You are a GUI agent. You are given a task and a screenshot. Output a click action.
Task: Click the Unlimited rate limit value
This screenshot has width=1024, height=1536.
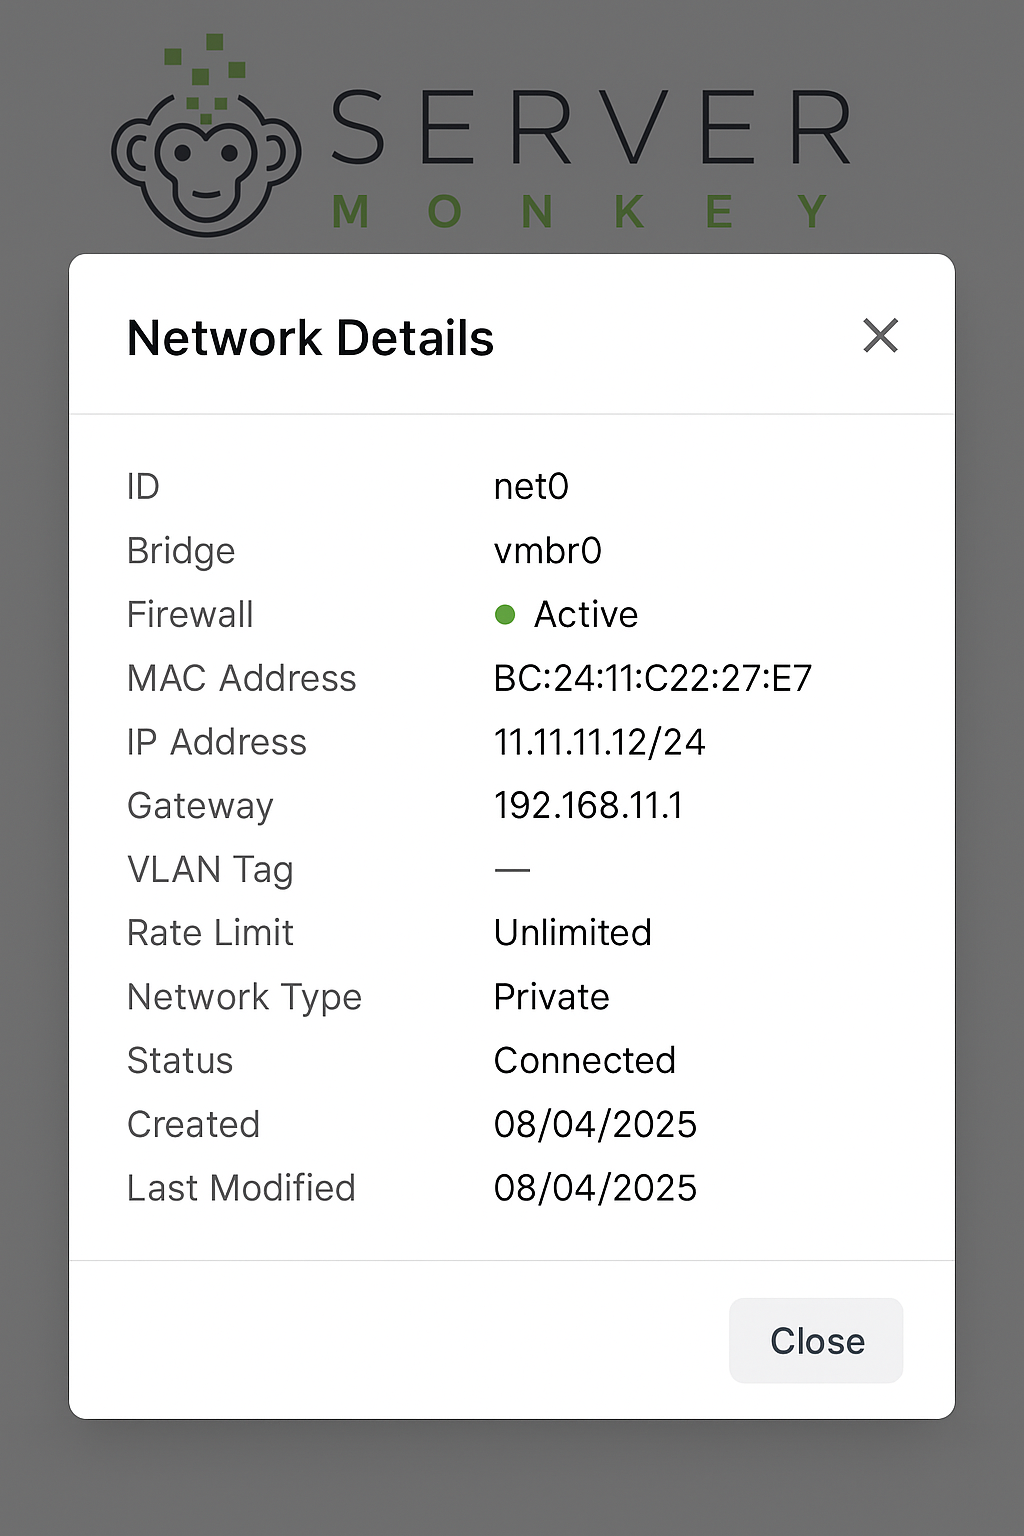tap(573, 933)
